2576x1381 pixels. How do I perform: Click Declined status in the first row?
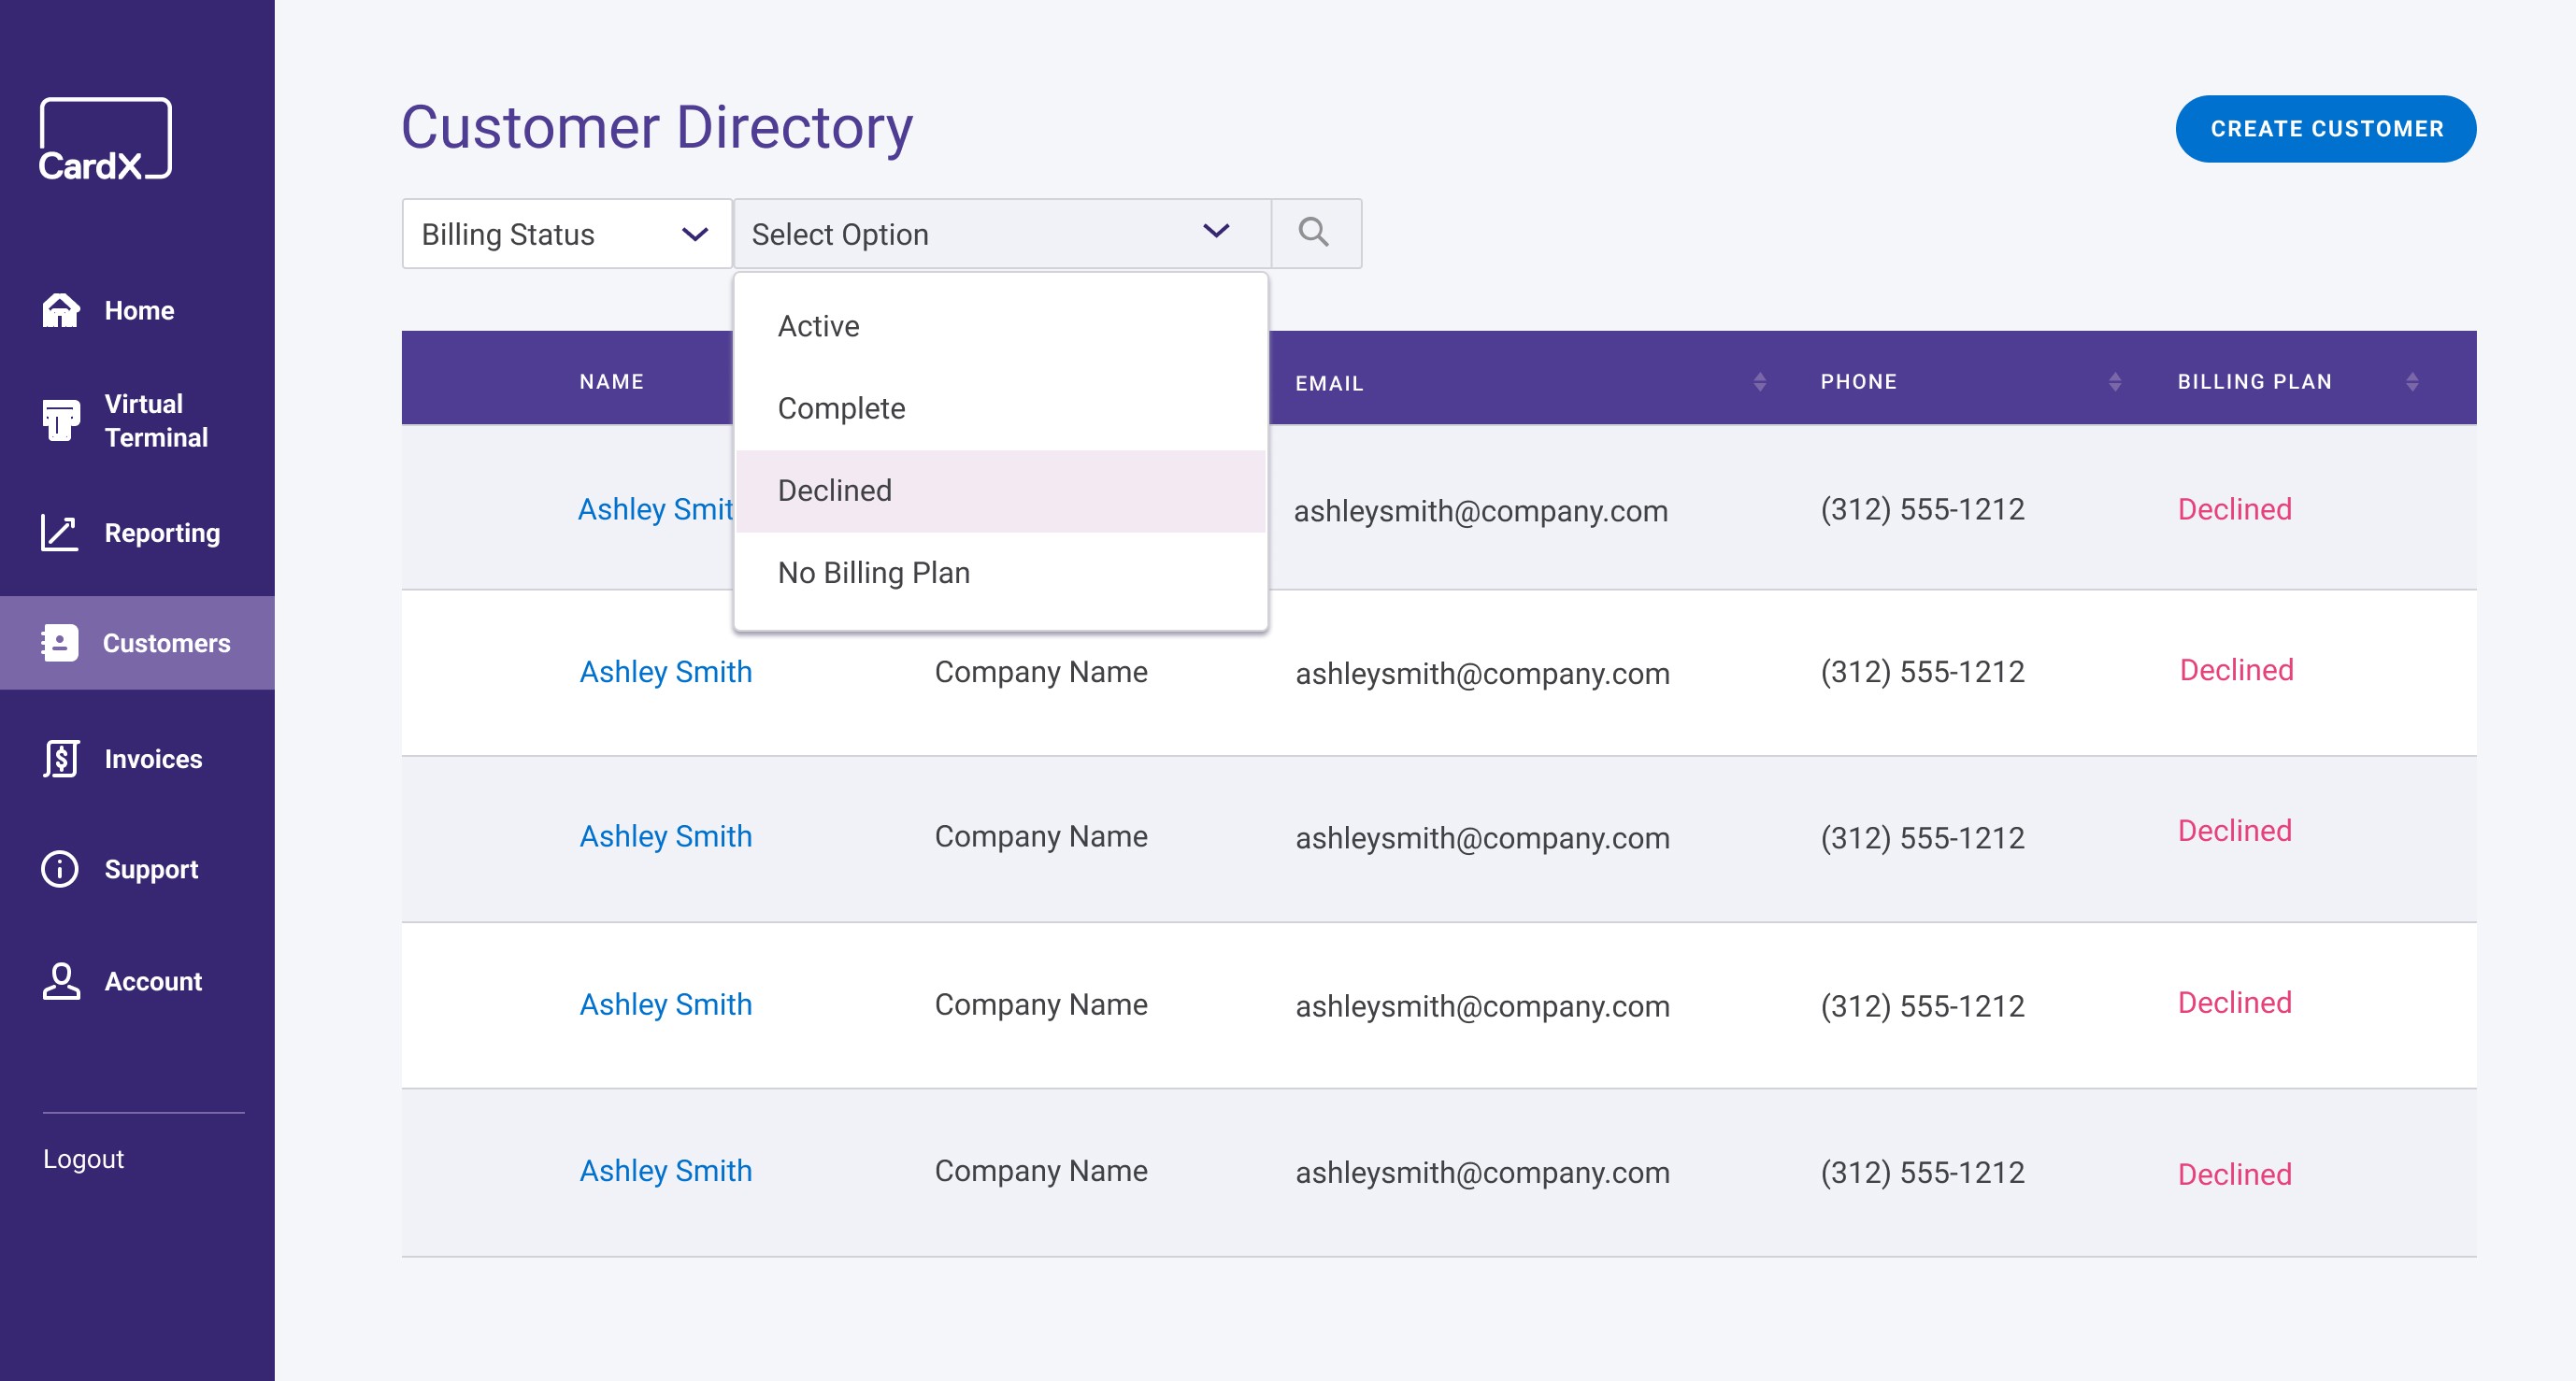coord(2234,509)
